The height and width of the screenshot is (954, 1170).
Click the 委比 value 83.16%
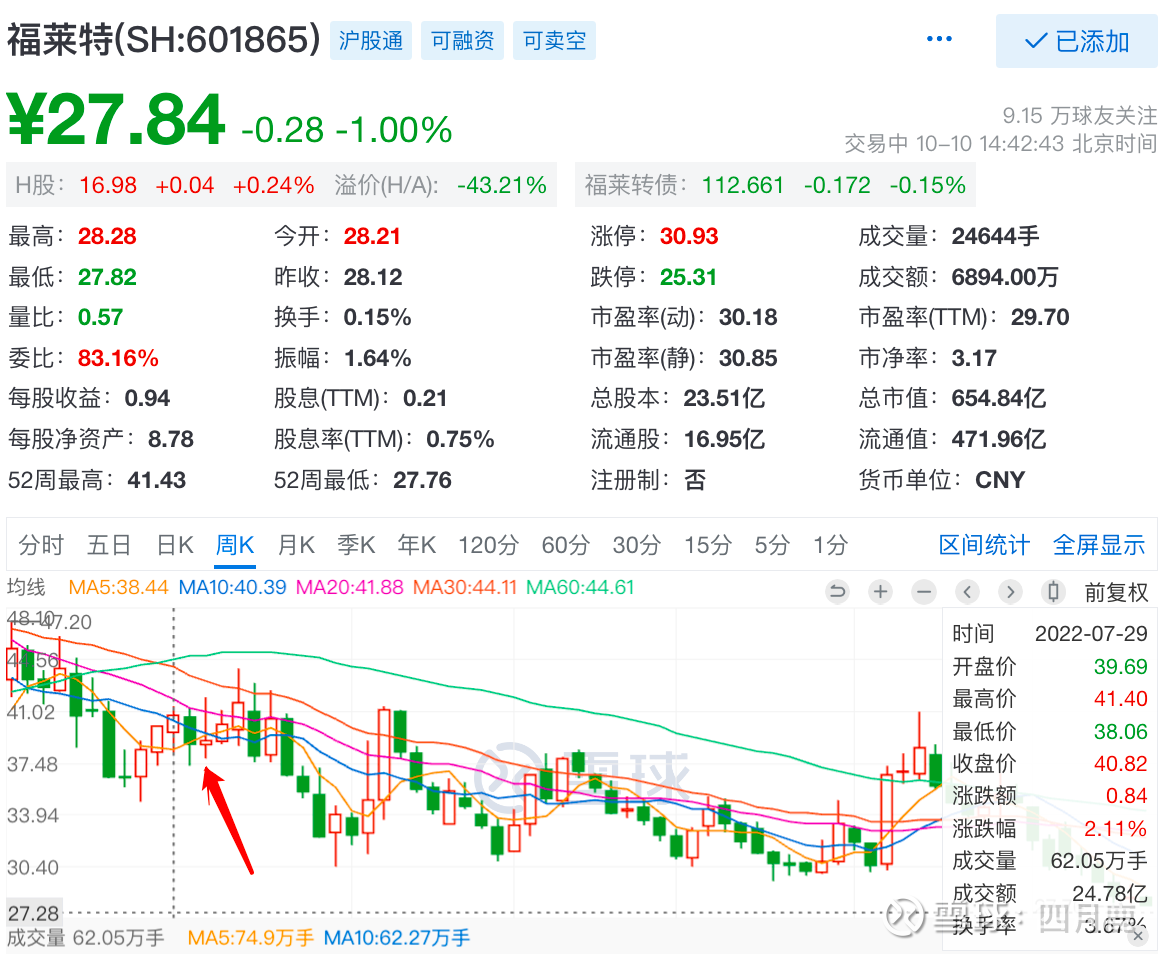[118, 358]
